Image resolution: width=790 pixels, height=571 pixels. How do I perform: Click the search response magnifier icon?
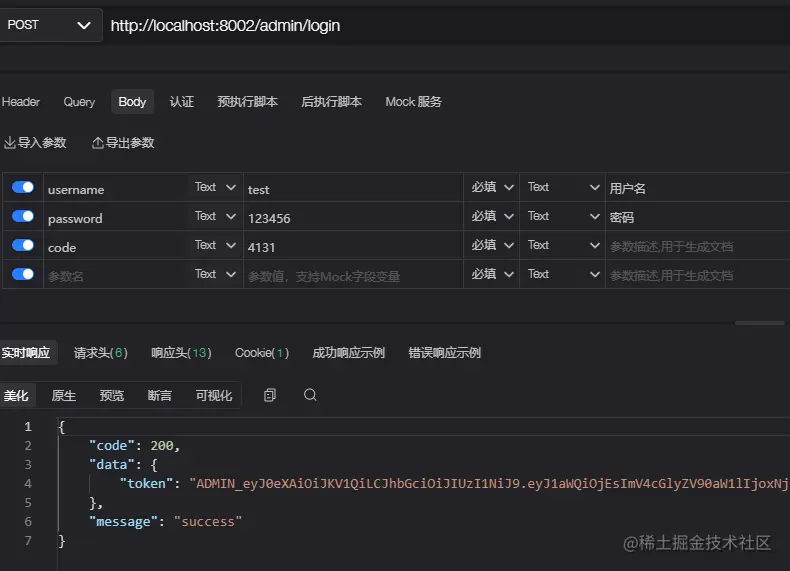[x=310, y=395]
